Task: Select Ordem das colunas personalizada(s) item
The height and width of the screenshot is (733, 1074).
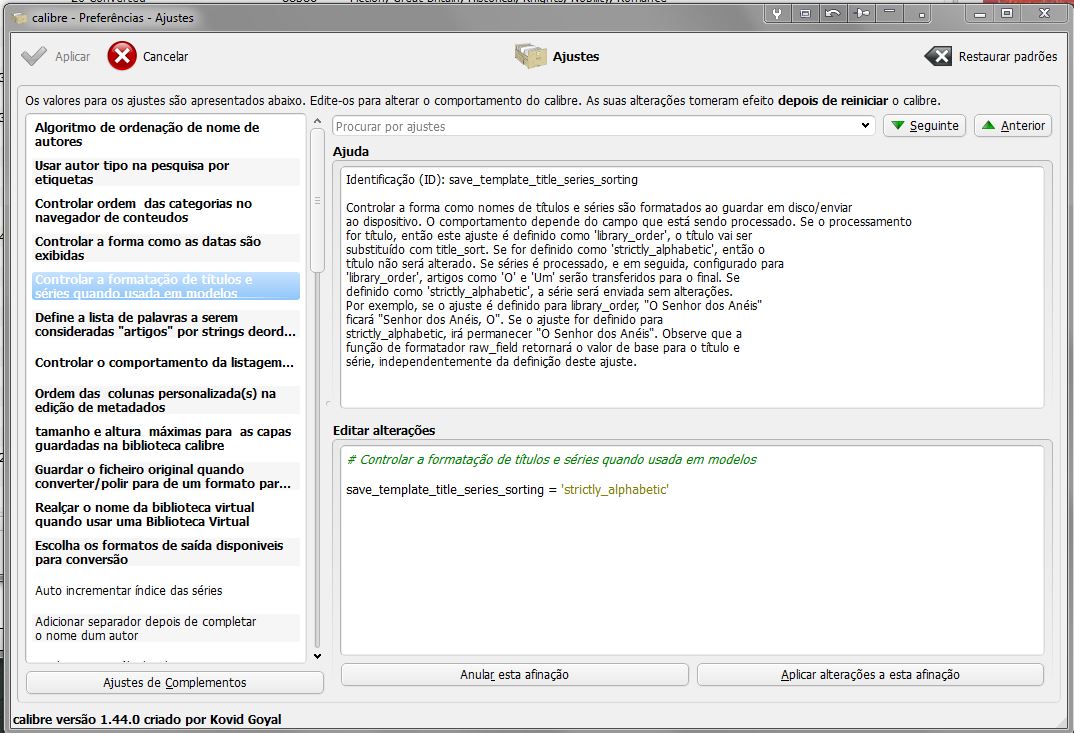Action: pyautogui.click(x=166, y=400)
